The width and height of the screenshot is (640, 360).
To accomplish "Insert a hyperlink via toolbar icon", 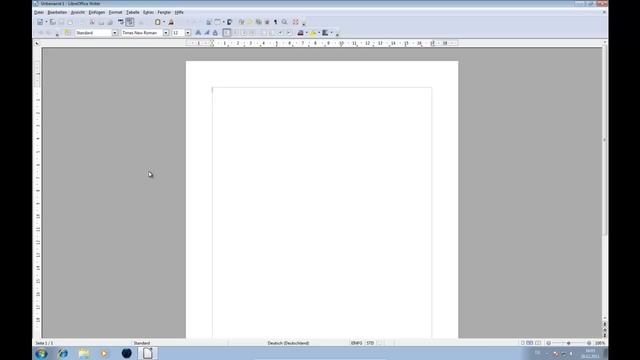I will (x=209, y=22).
